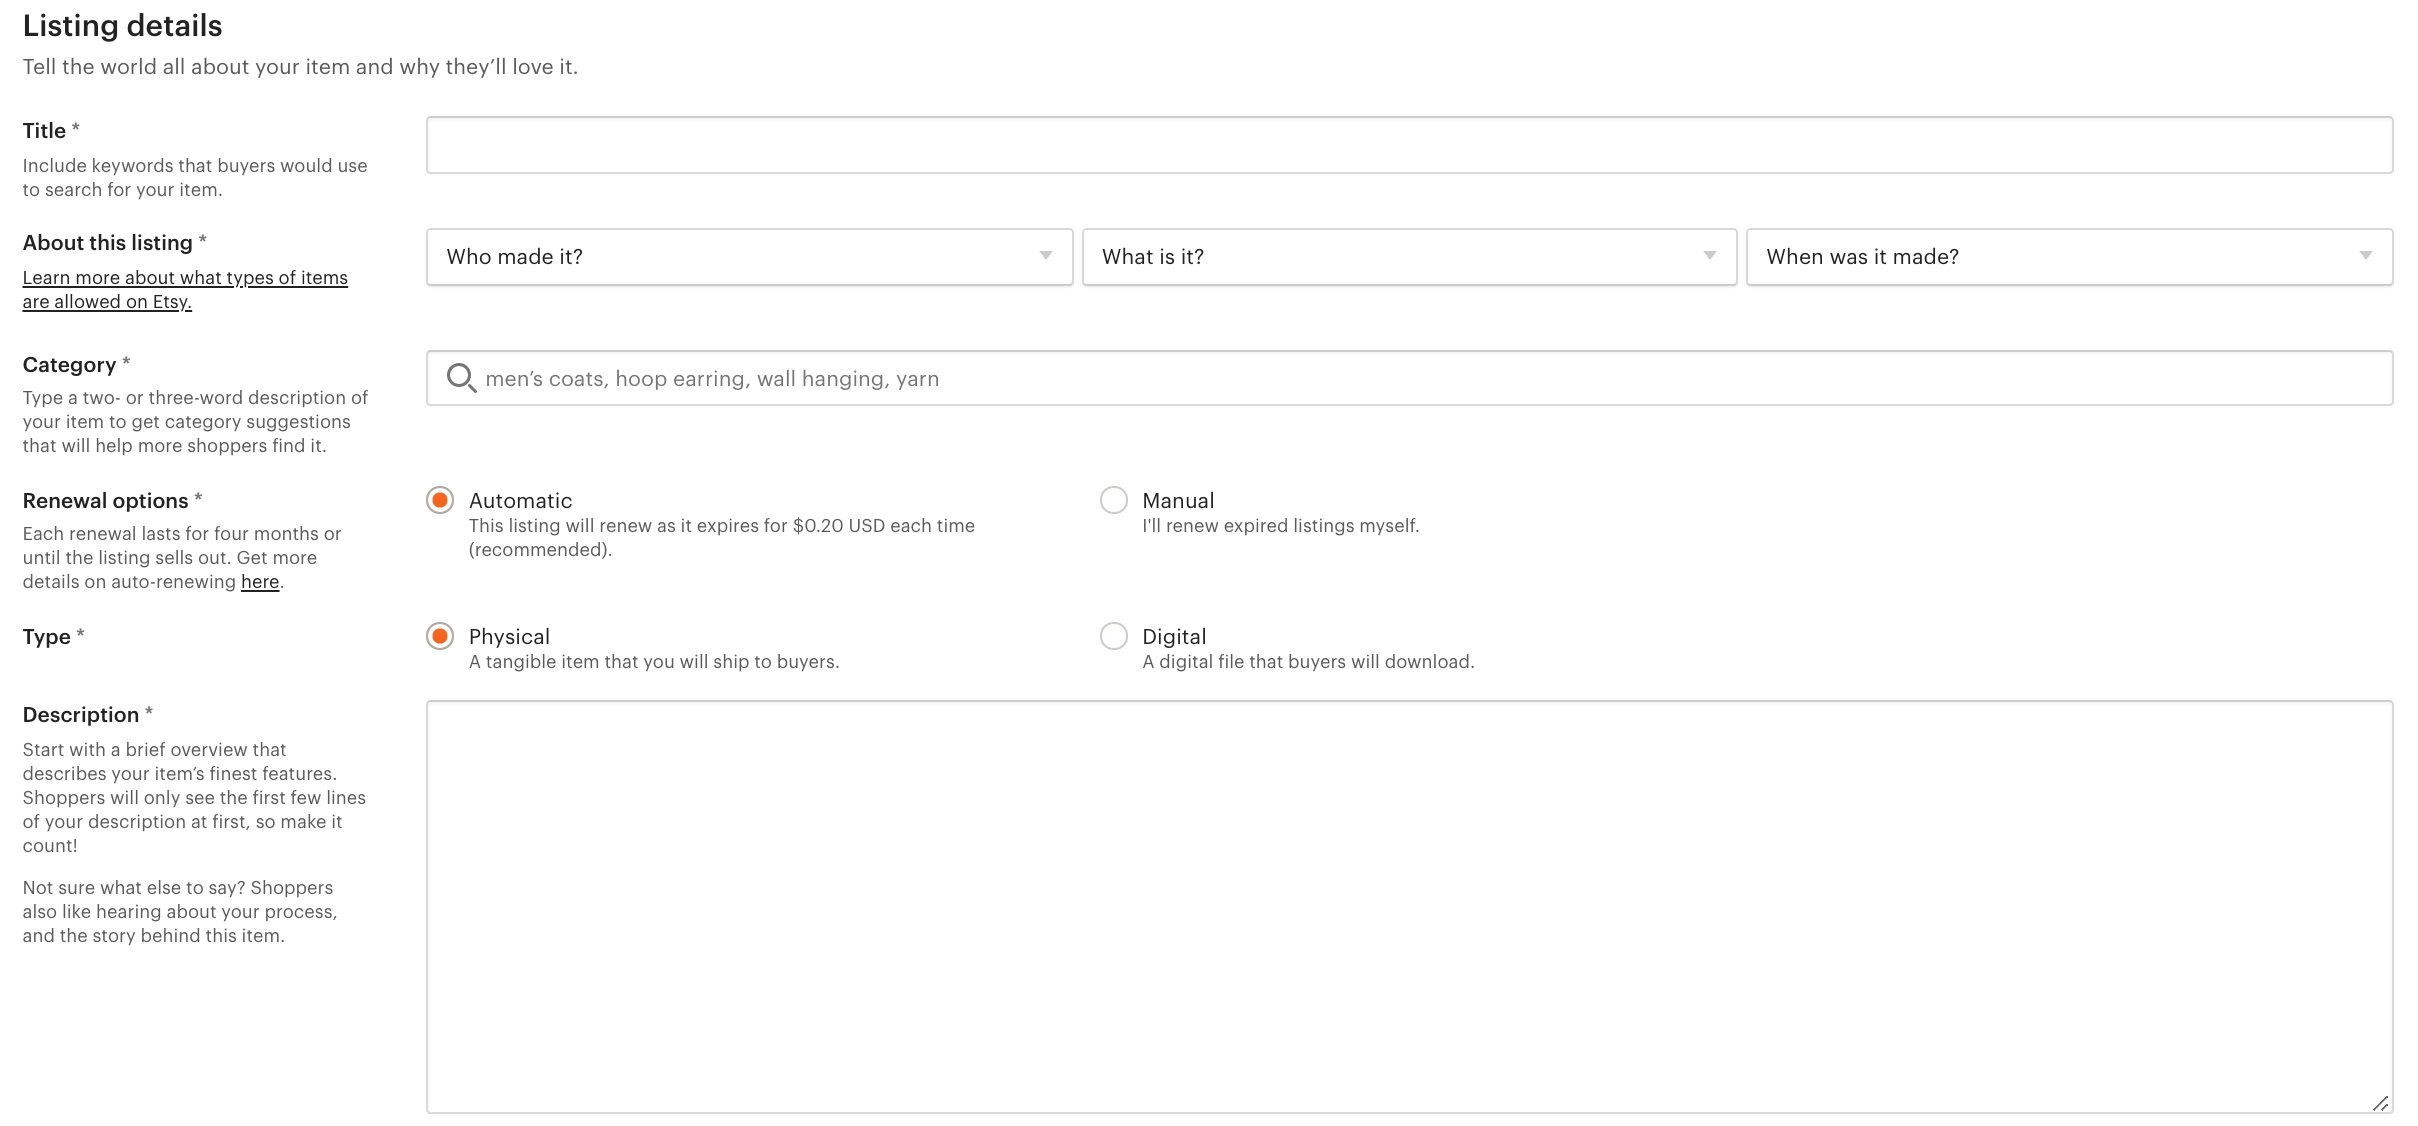Viewport: 2418px width, 1126px height.
Task: Click the search magnifier icon in Category field
Action: point(461,378)
